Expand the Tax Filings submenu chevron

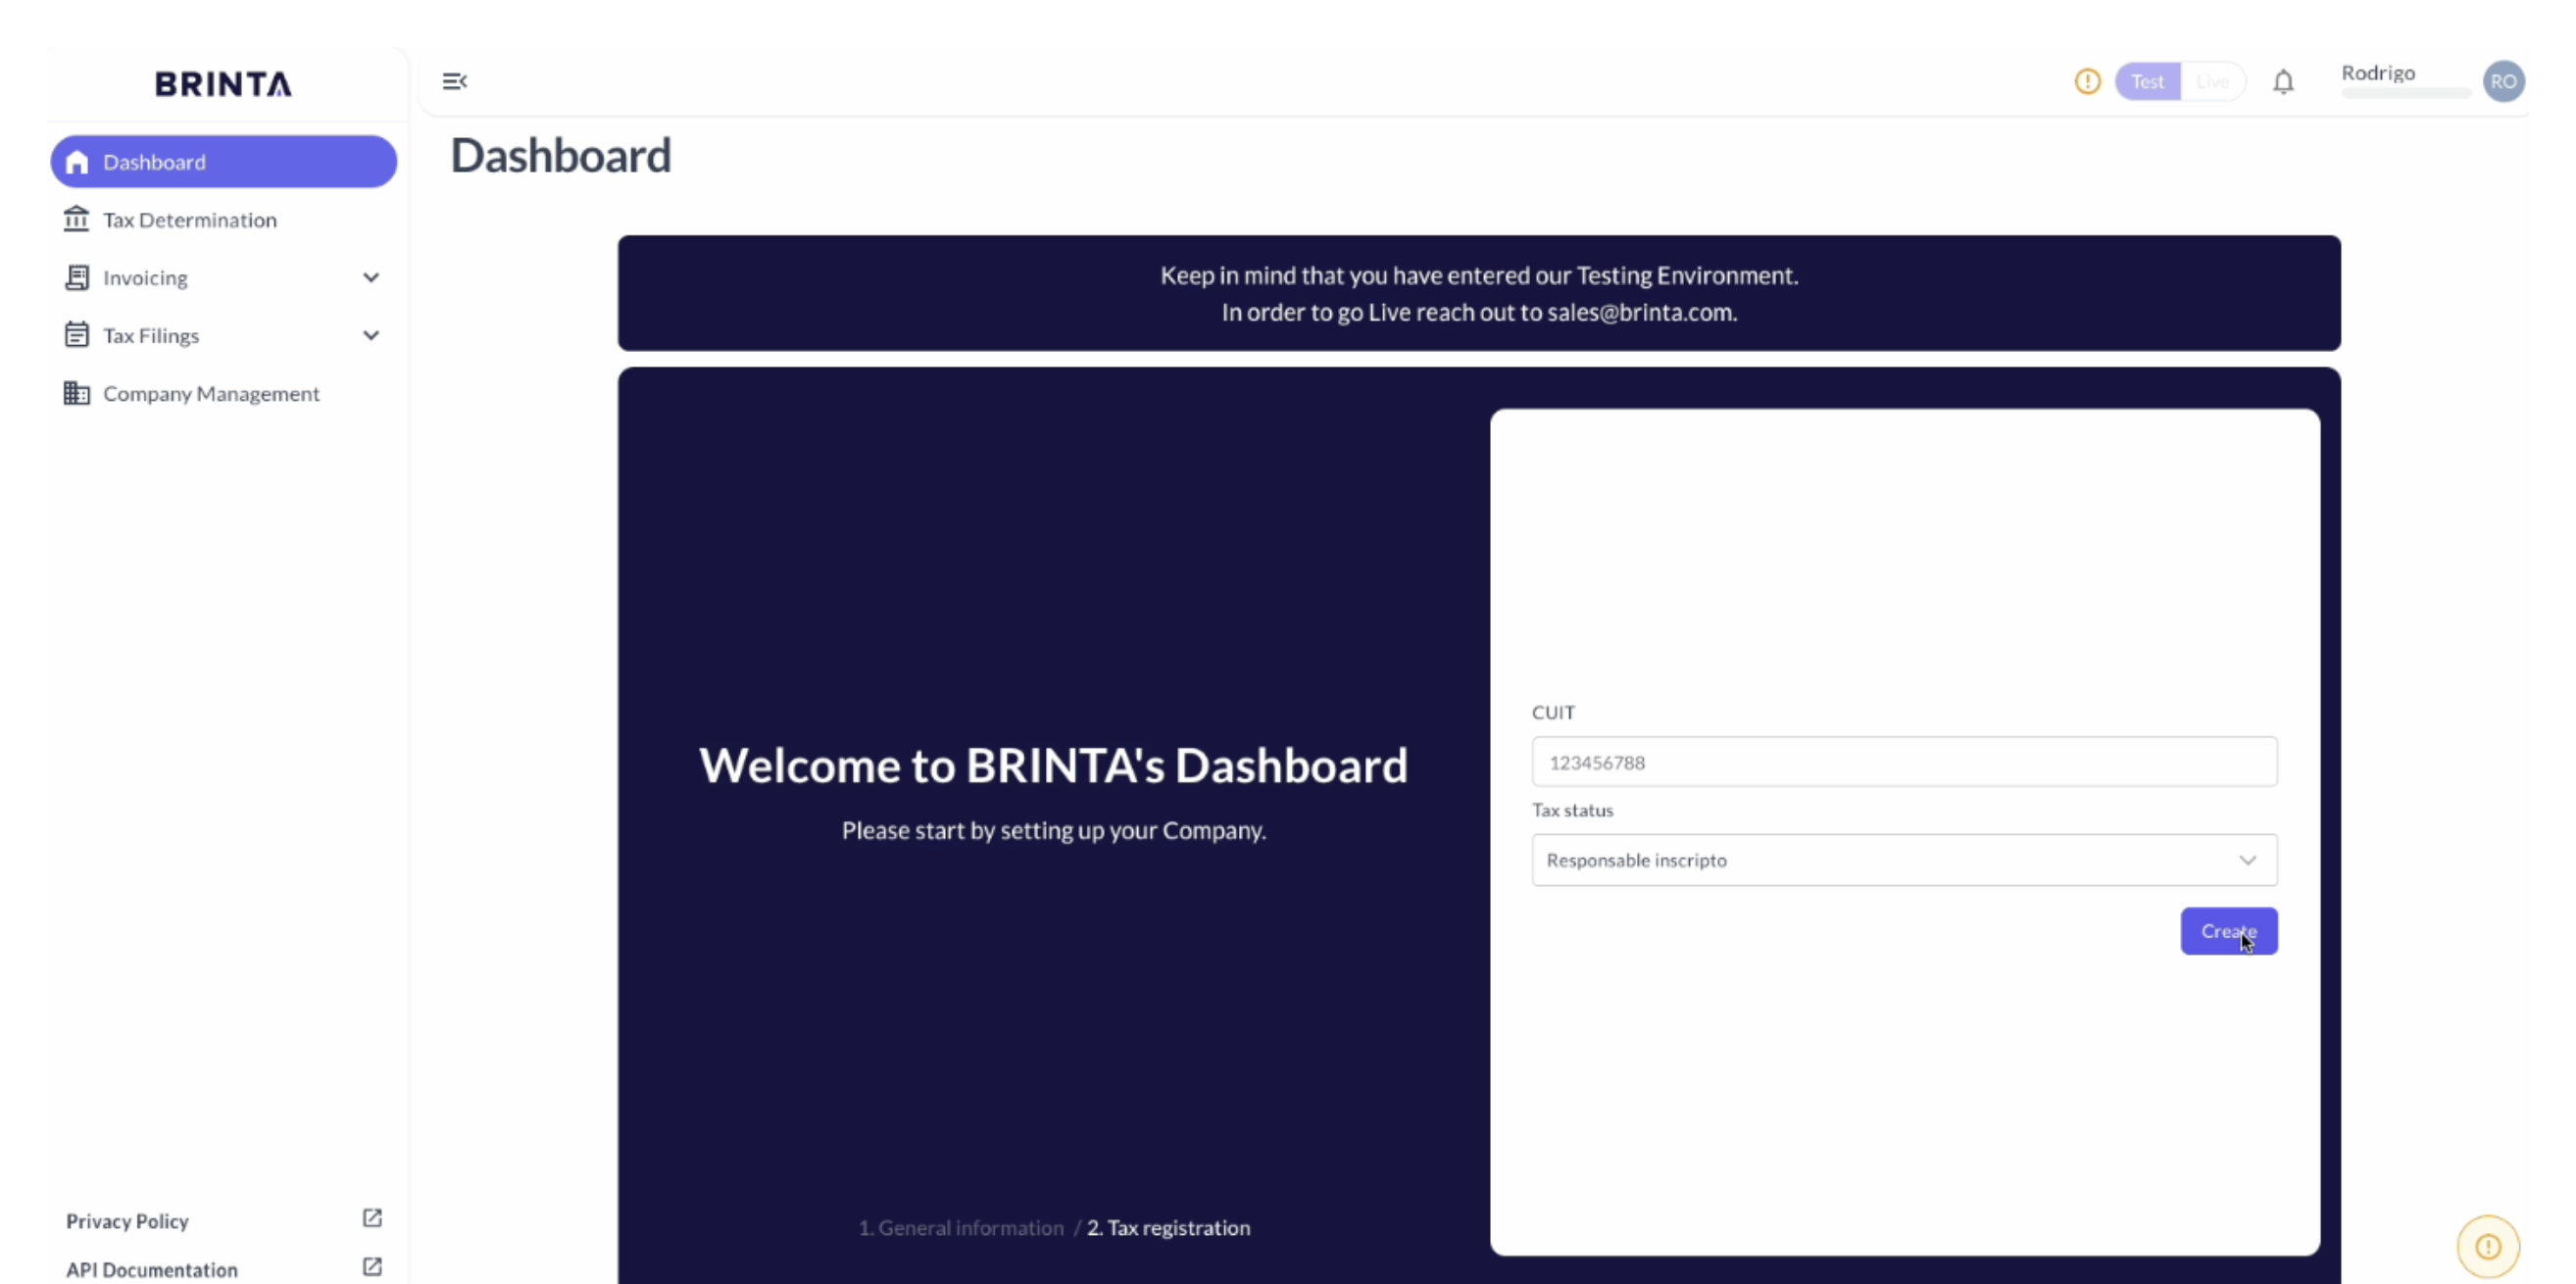pyautogui.click(x=371, y=335)
